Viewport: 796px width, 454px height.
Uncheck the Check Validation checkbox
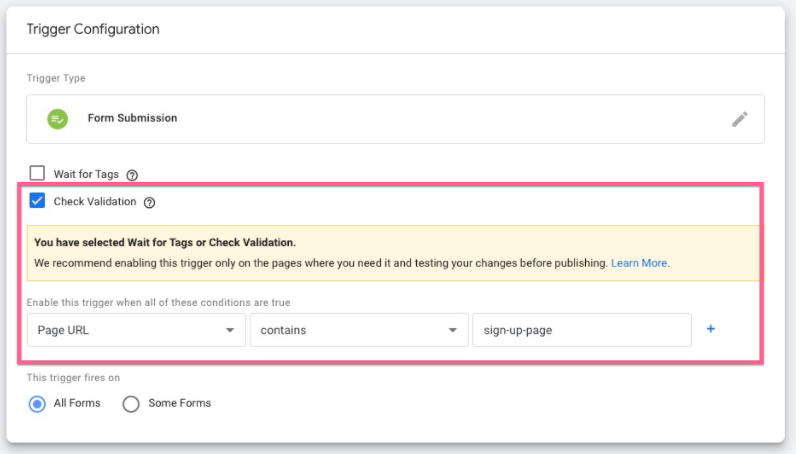(37, 201)
